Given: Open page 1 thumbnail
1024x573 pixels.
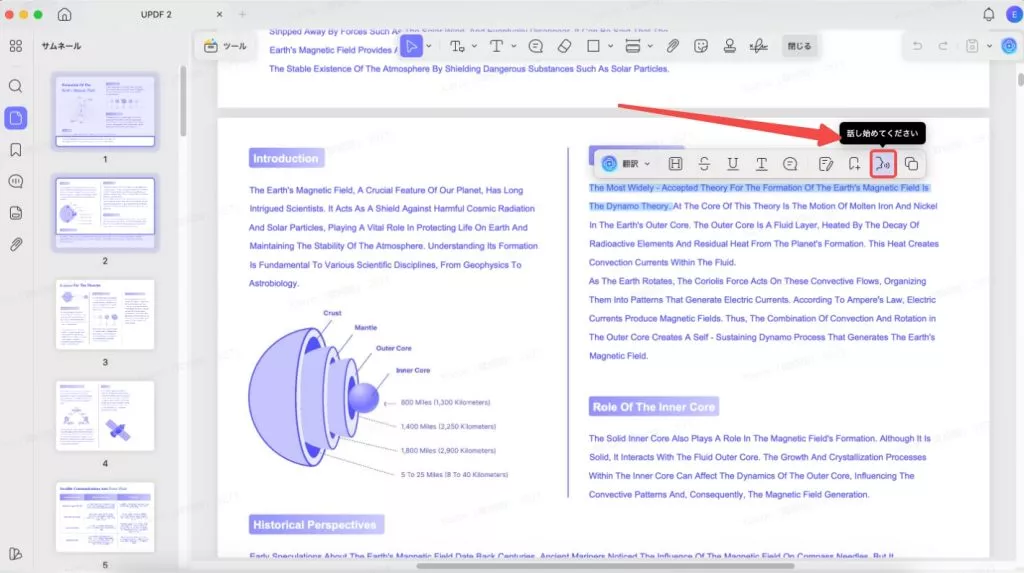Looking at the screenshot, I should (x=105, y=111).
